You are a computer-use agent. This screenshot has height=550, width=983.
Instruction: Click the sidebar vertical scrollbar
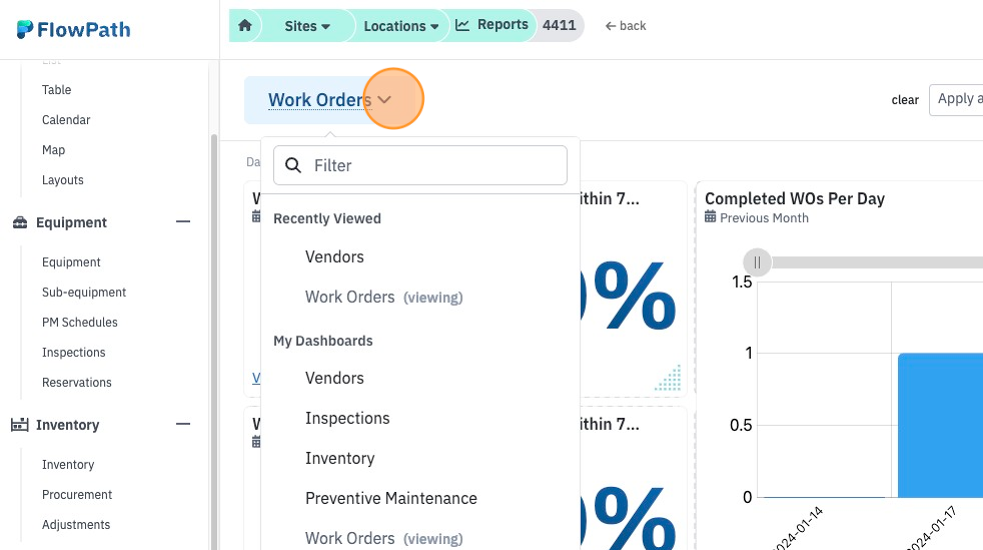[x=214, y=342]
